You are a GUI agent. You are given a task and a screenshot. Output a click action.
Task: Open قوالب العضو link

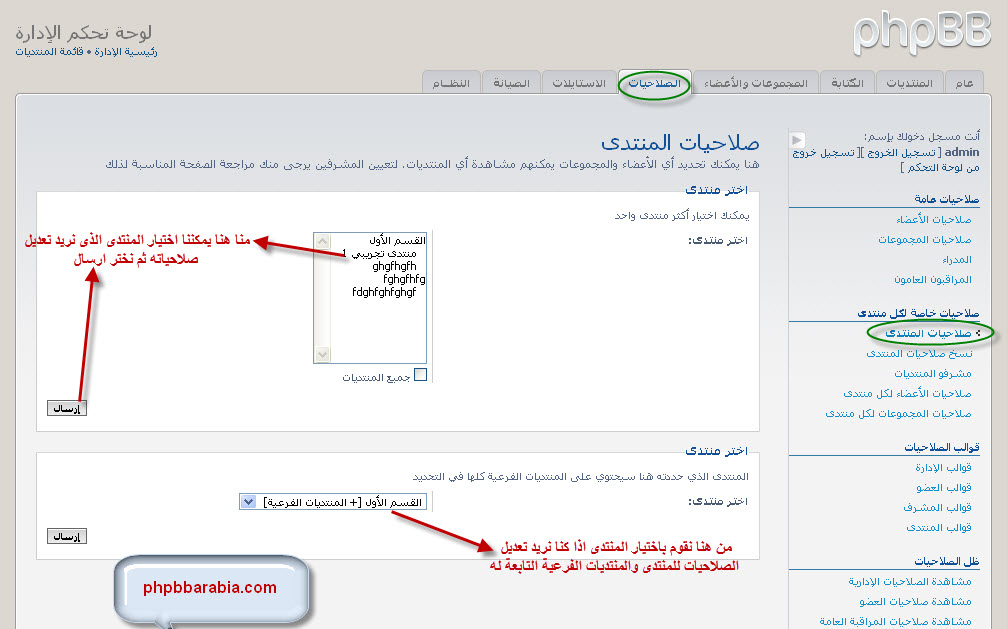tap(943, 487)
